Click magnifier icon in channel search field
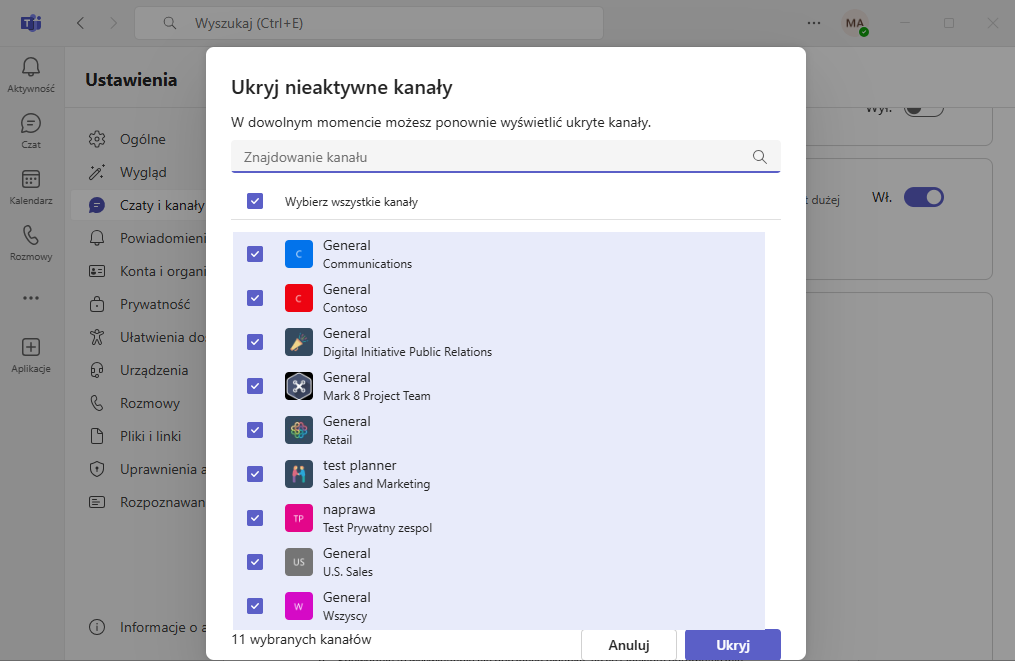Viewport: 1015px width, 661px height. (x=760, y=157)
